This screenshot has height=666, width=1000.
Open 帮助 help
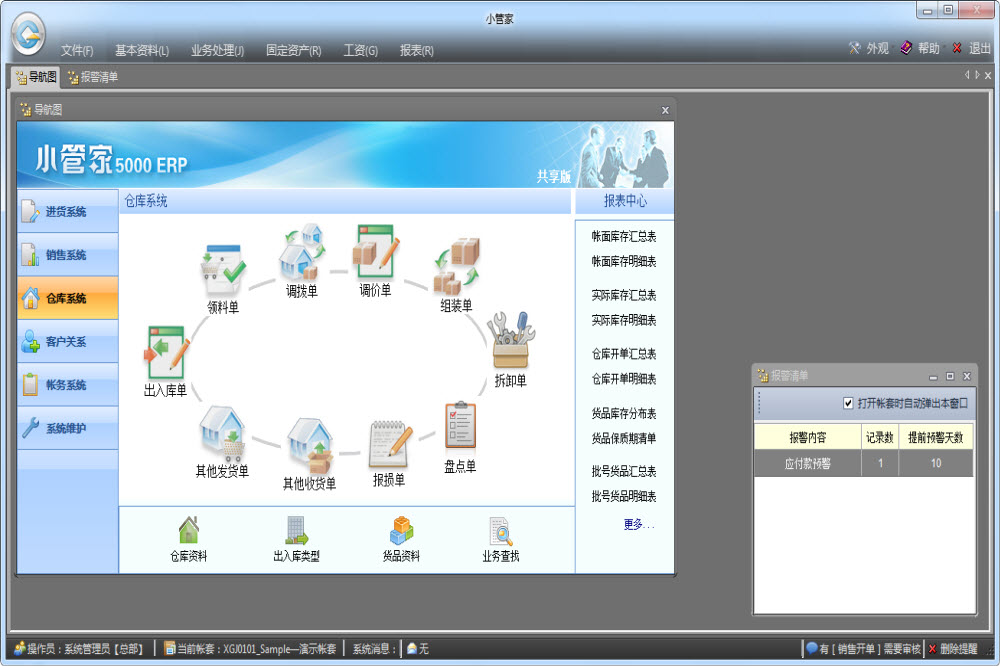click(920, 48)
